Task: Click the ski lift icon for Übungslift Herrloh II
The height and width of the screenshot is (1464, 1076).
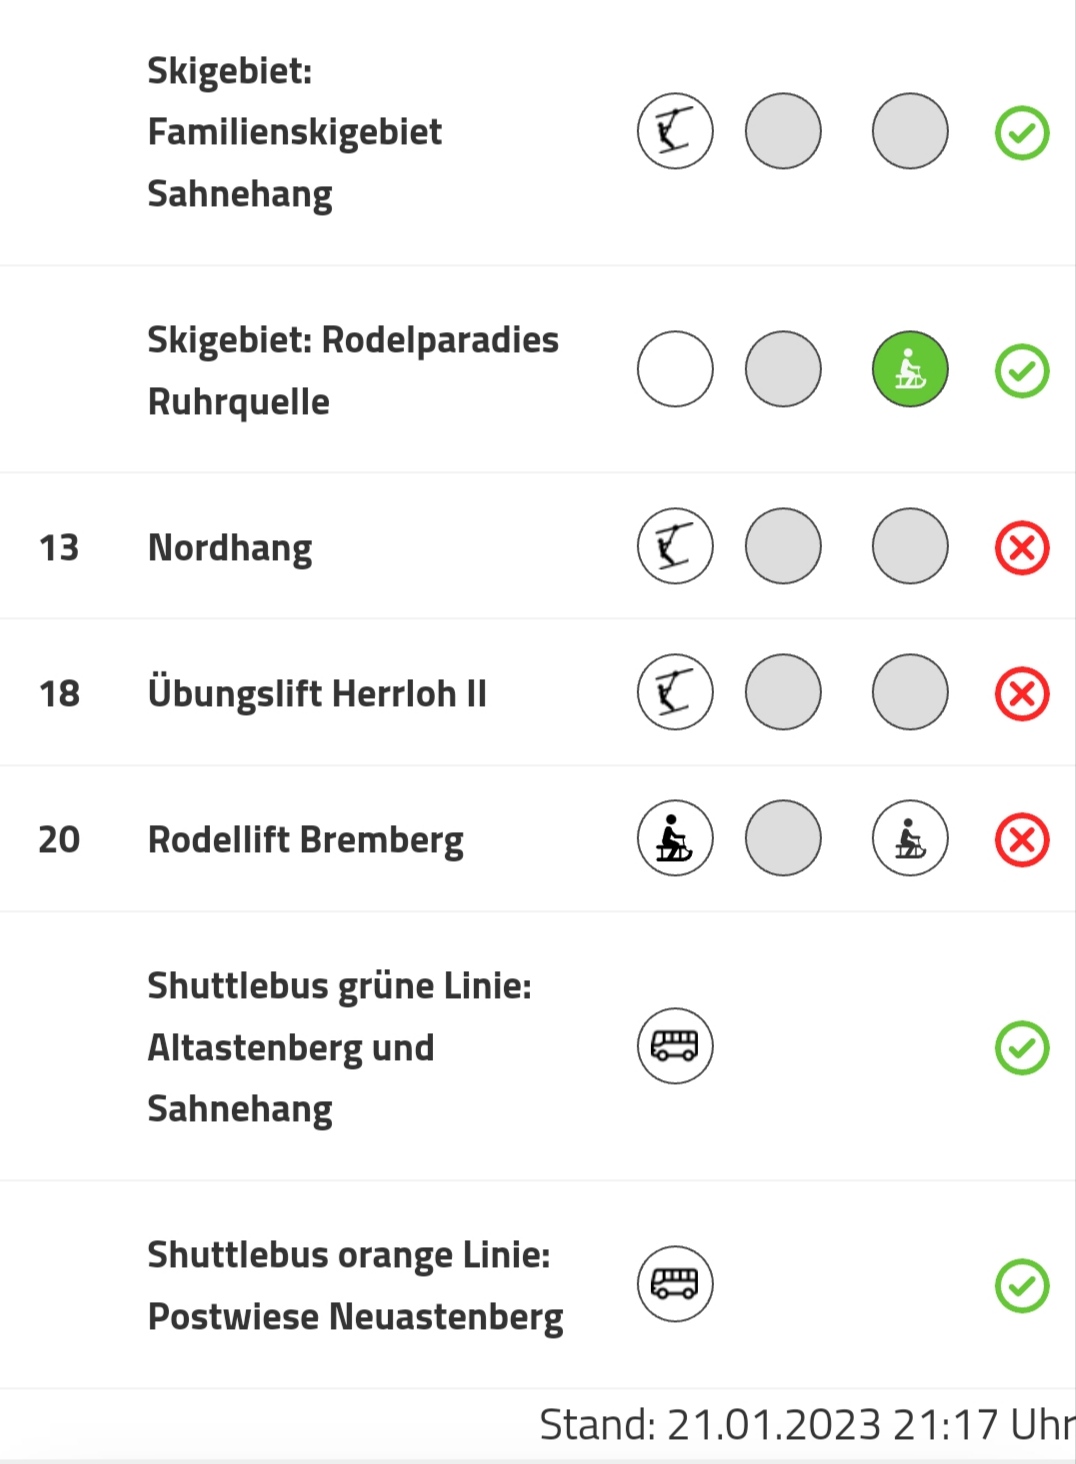Action: pos(675,692)
